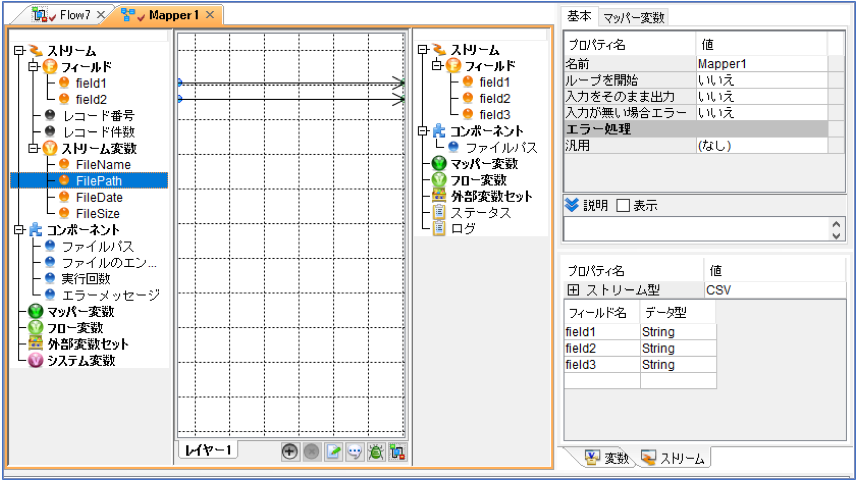Screen dimensions: 857x480
Task: Click the Mapper1 tab icon
Action: (128, 15)
